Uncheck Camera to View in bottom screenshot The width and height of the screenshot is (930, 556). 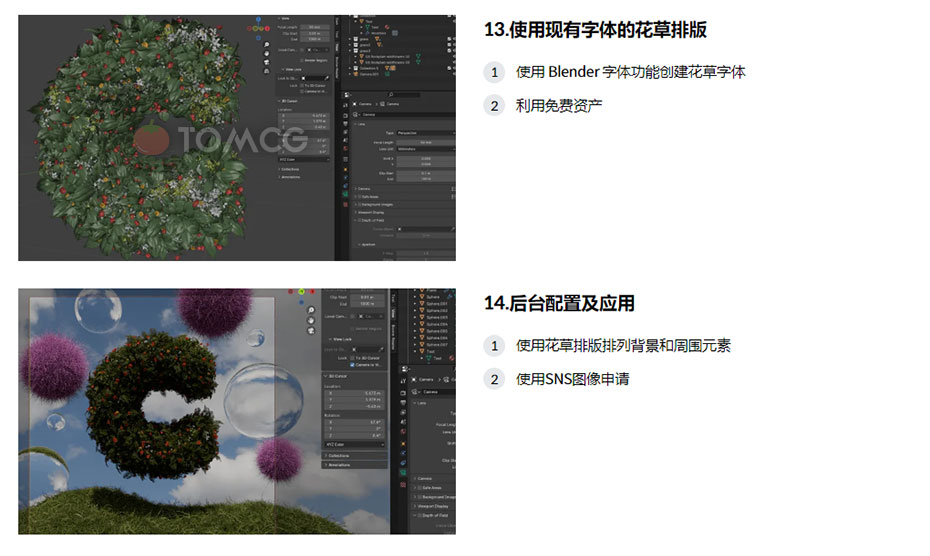point(352,364)
